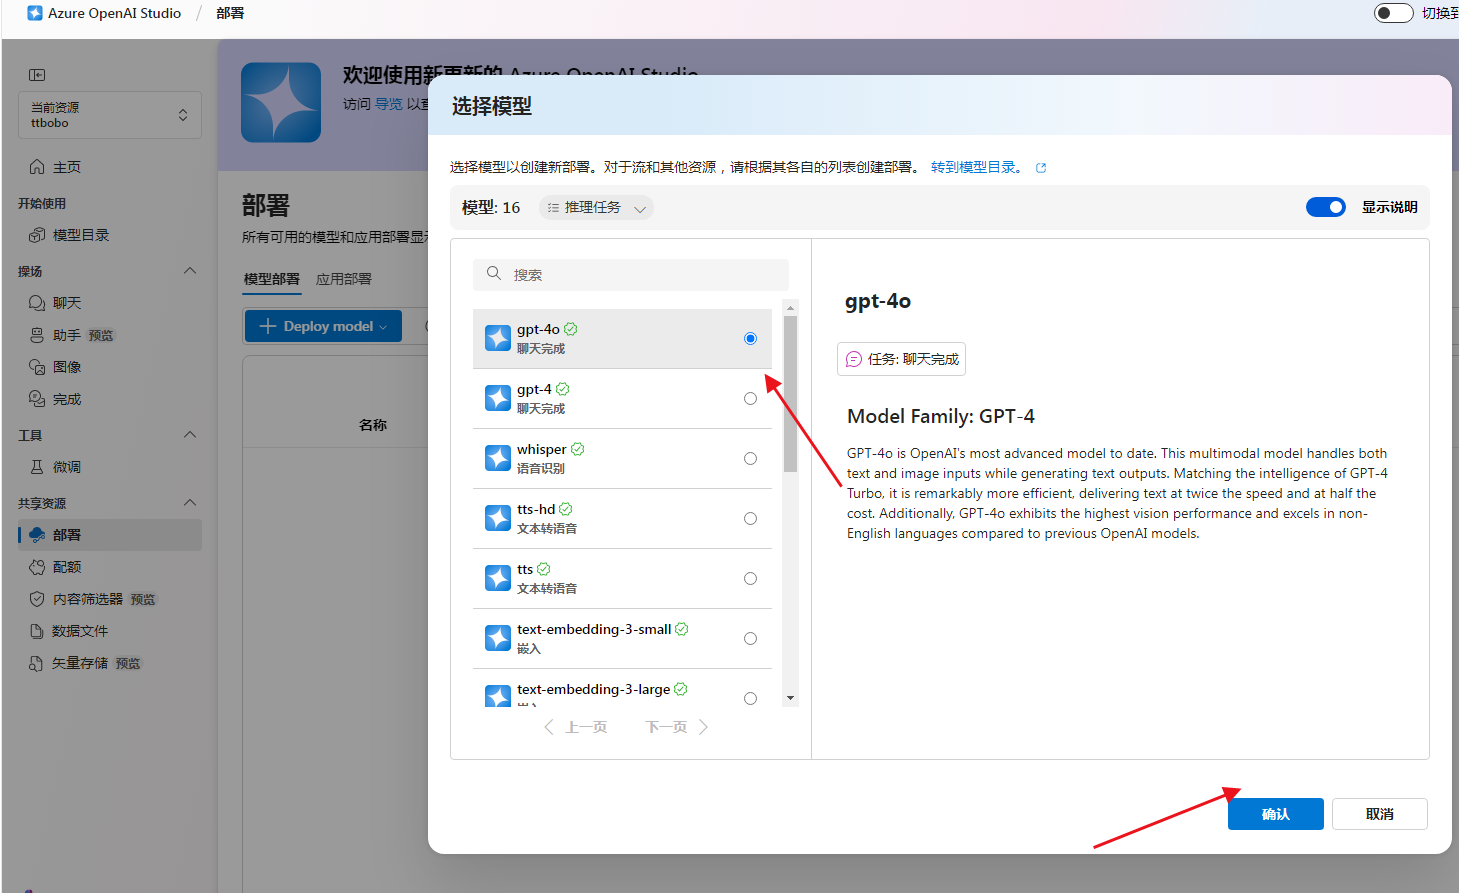Click the deployment icon beside 部署
The height and width of the screenshot is (893, 1459).
point(37,535)
